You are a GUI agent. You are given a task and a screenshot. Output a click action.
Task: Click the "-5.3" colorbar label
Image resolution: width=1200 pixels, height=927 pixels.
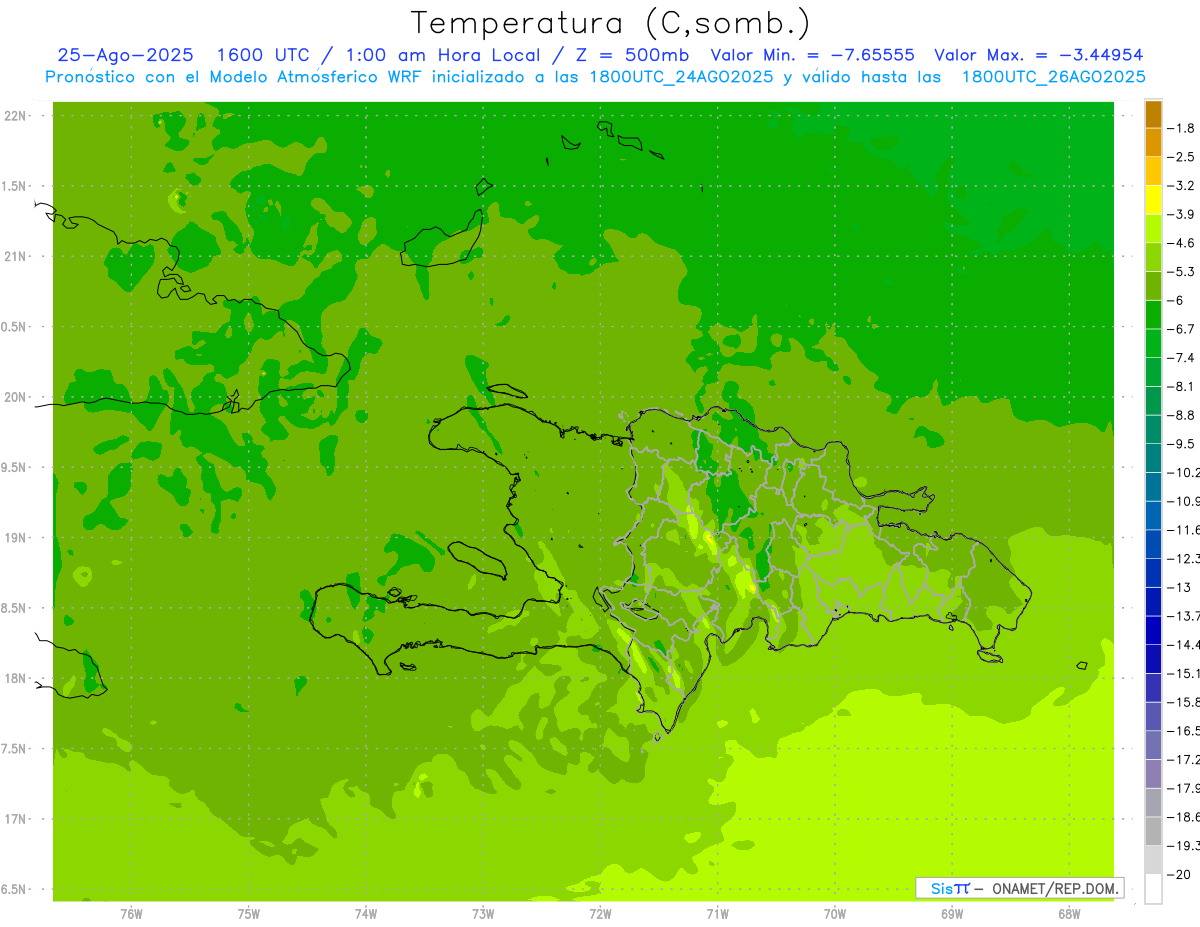coord(1182,271)
